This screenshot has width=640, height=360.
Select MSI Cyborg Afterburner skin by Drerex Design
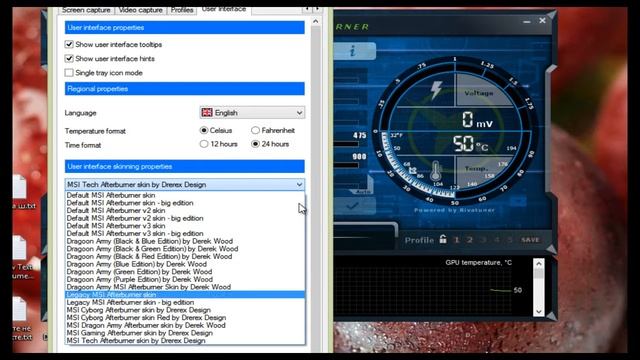point(185,310)
